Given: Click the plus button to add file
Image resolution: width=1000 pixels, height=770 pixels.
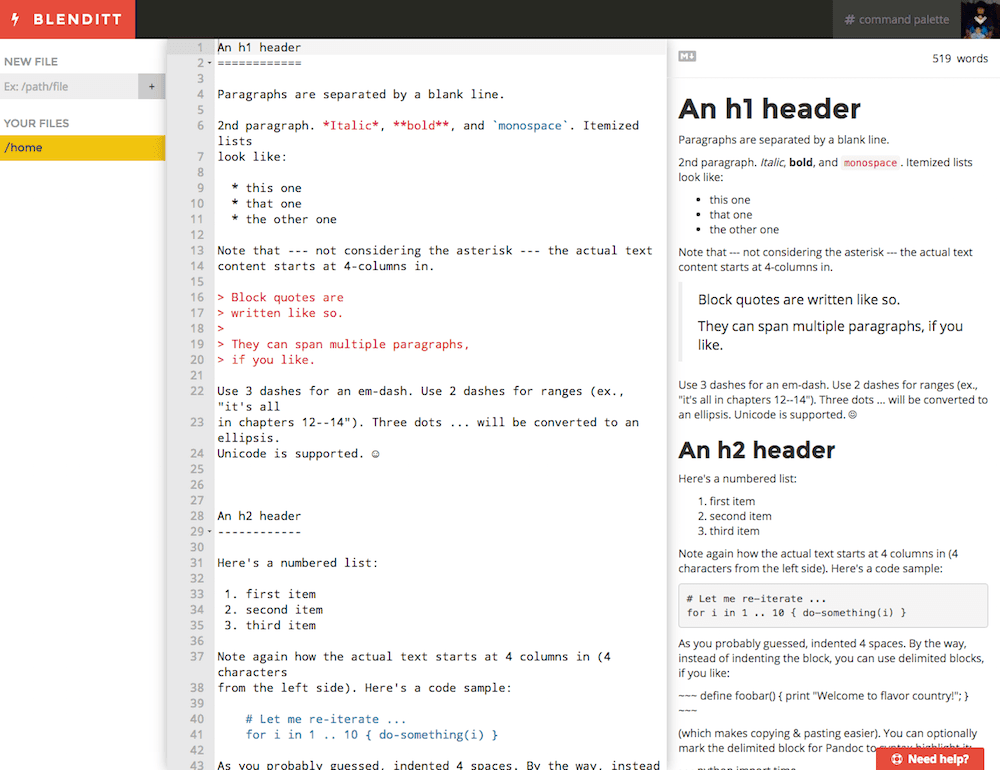Looking at the screenshot, I should (152, 86).
